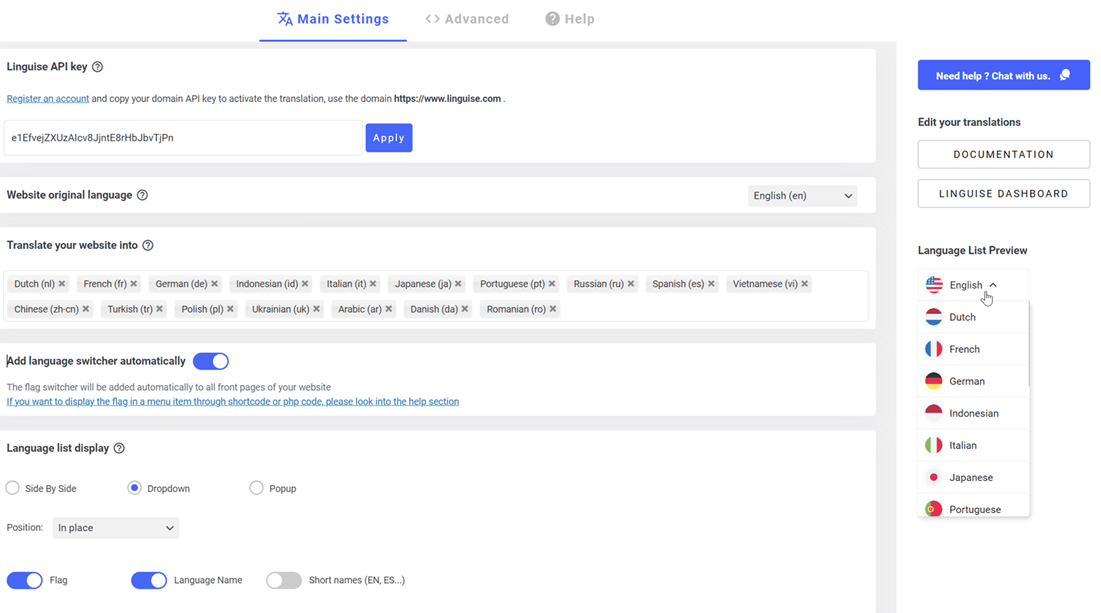
Task: Open help tooltip for Linguise API key
Action: pyautogui.click(x=98, y=67)
